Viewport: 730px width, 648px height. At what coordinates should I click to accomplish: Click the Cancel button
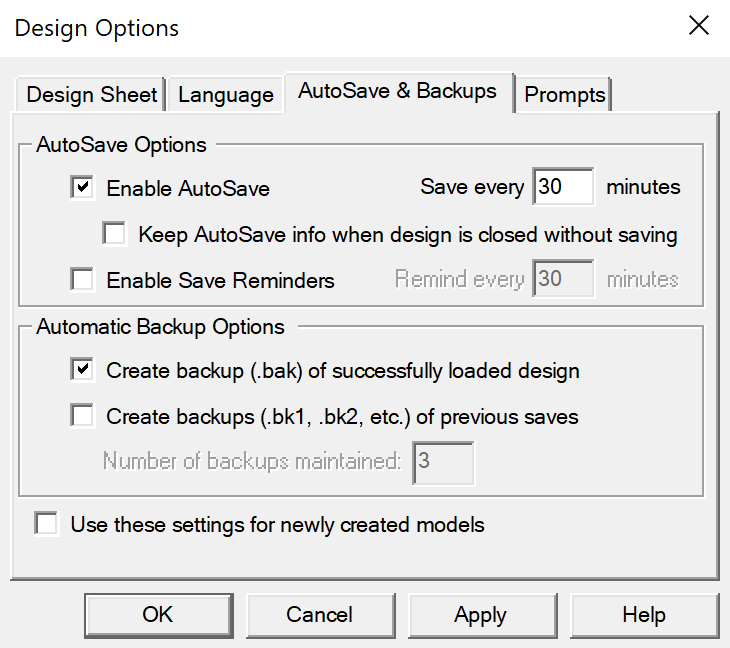point(320,615)
